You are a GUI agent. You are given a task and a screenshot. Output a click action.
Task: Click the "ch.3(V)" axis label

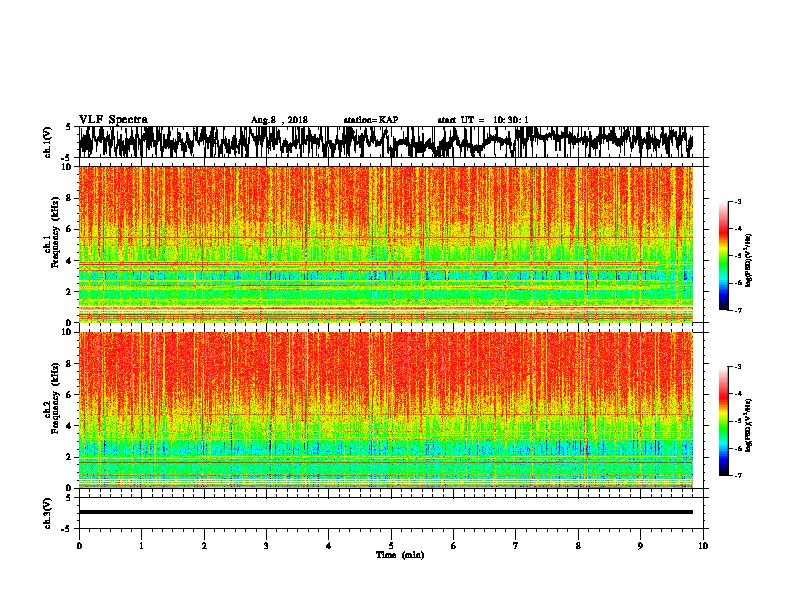[x=48, y=513]
